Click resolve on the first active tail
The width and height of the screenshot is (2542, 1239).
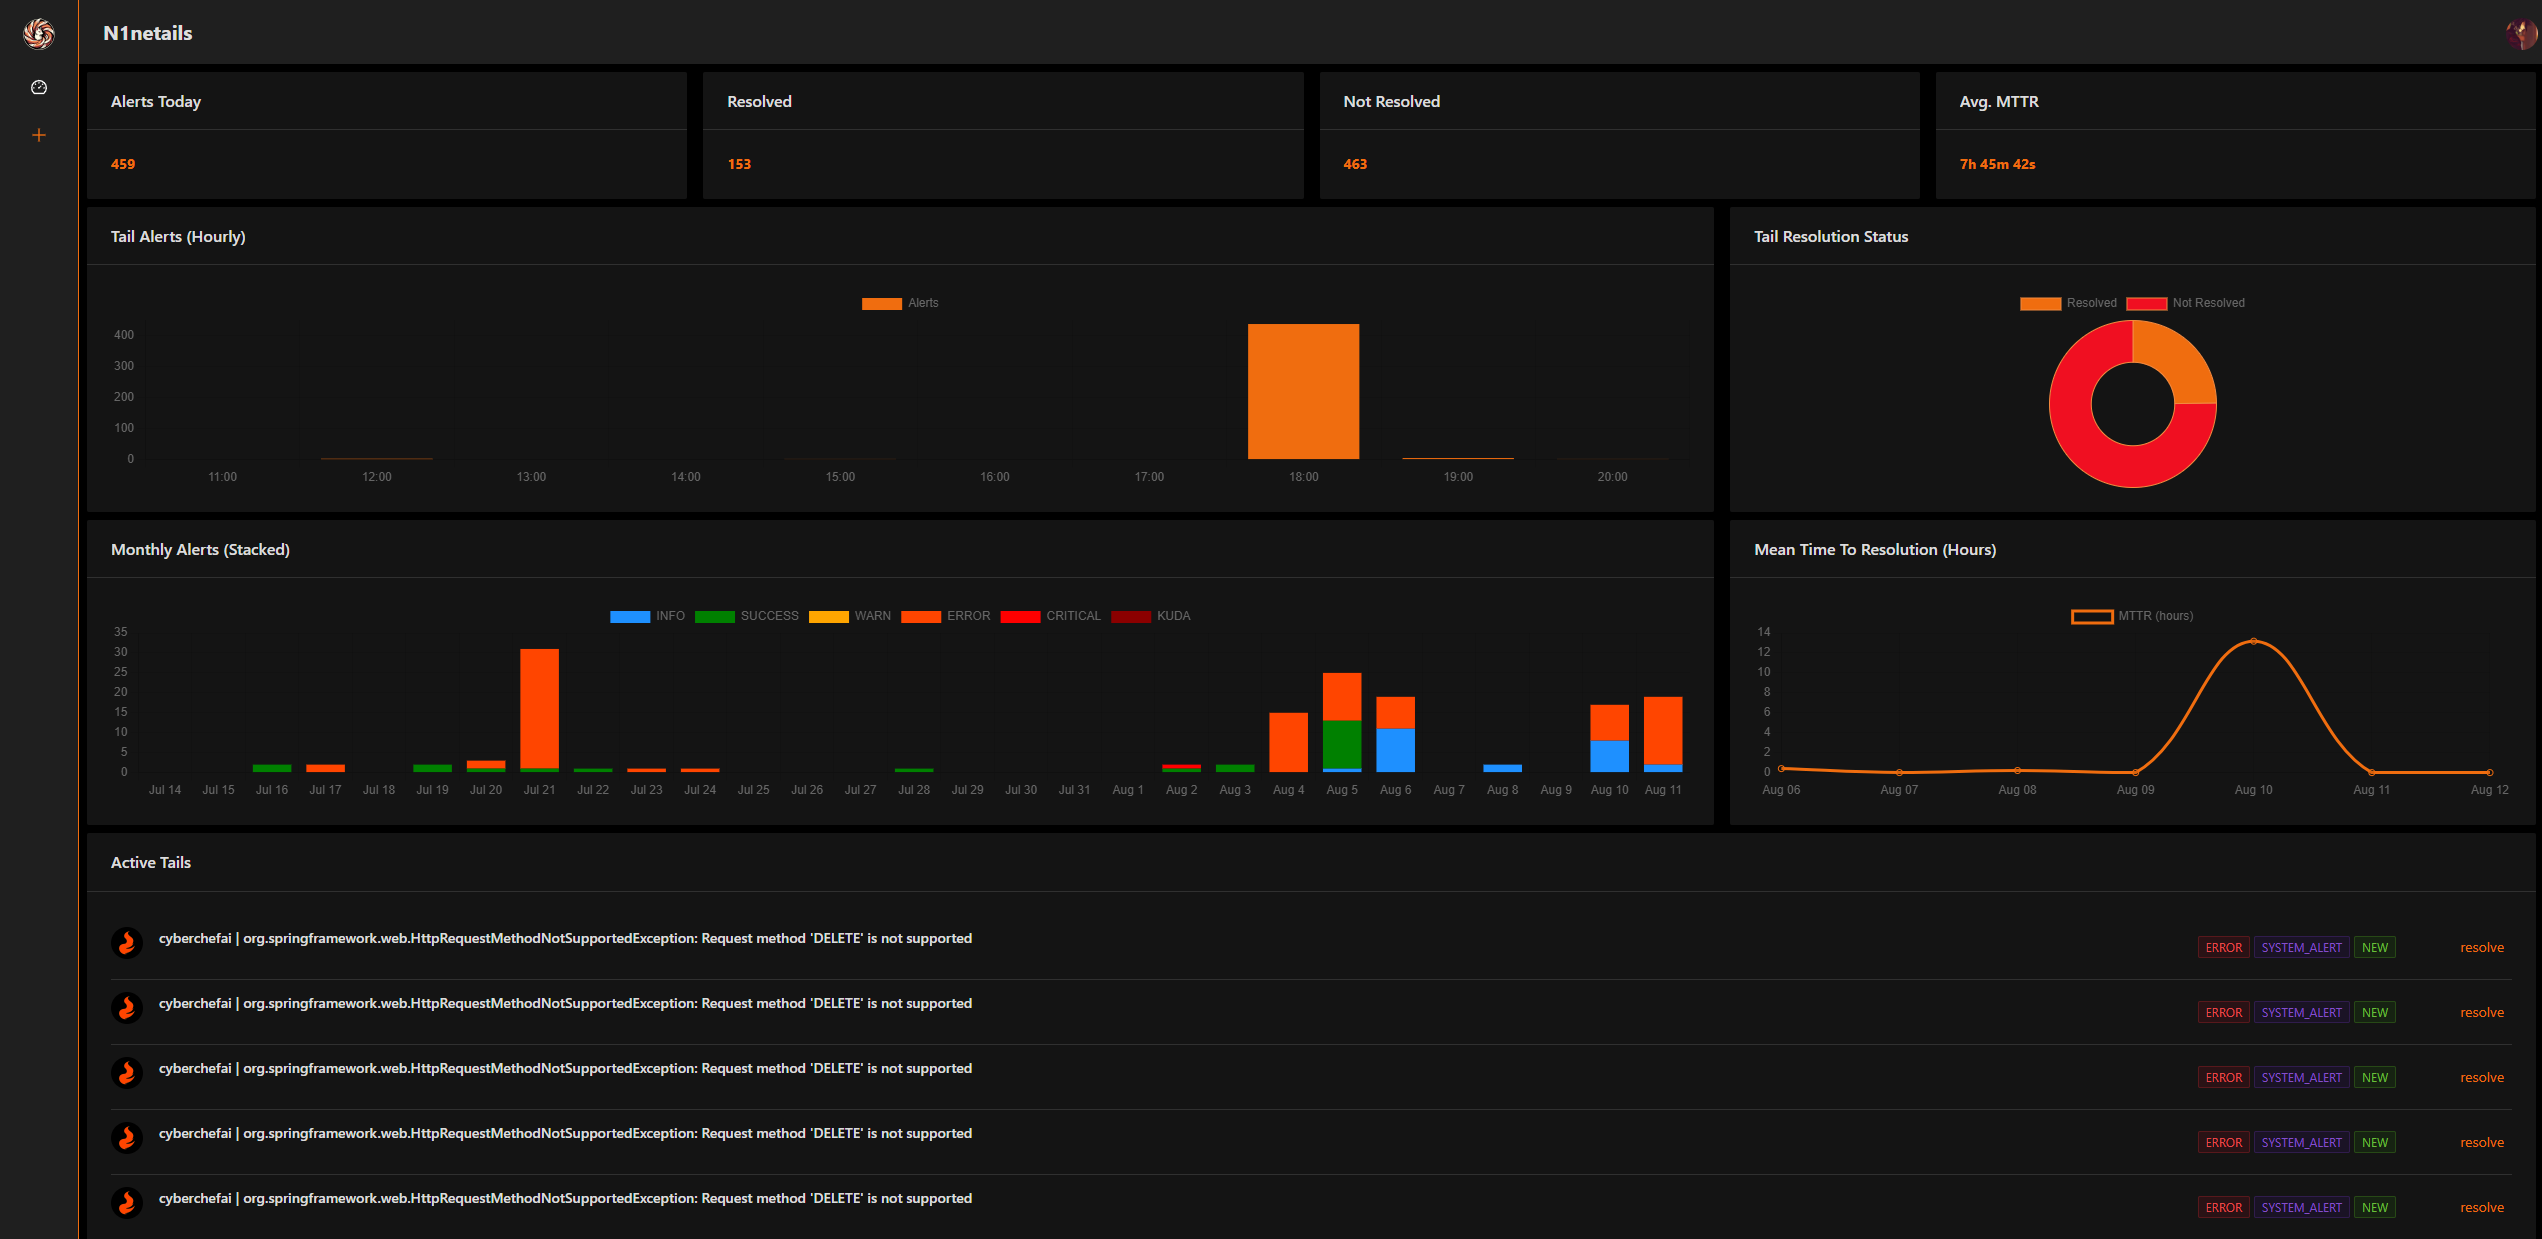tap(2481, 947)
